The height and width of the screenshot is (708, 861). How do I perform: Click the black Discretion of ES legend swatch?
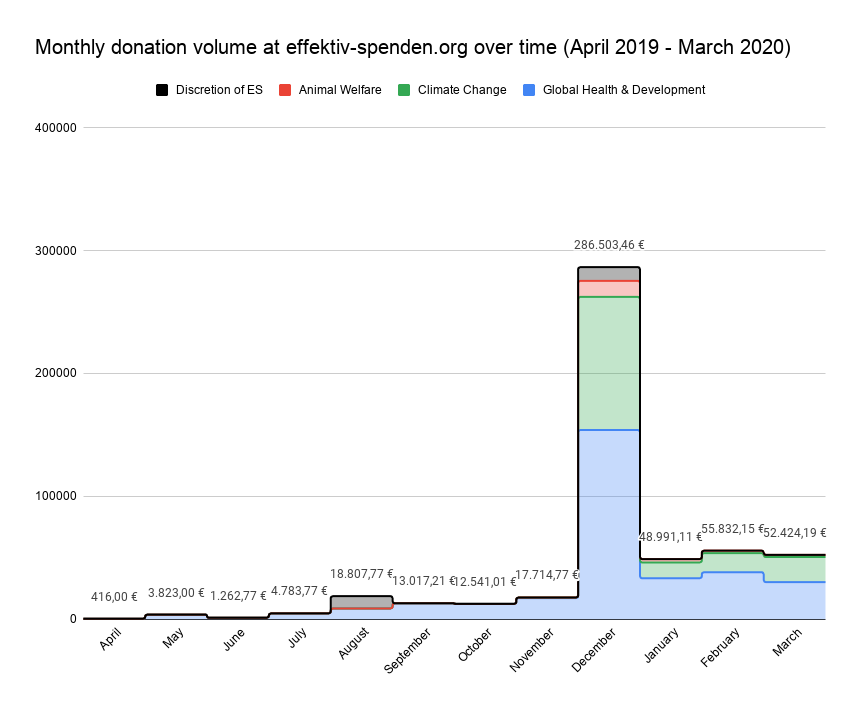pos(162,90)
